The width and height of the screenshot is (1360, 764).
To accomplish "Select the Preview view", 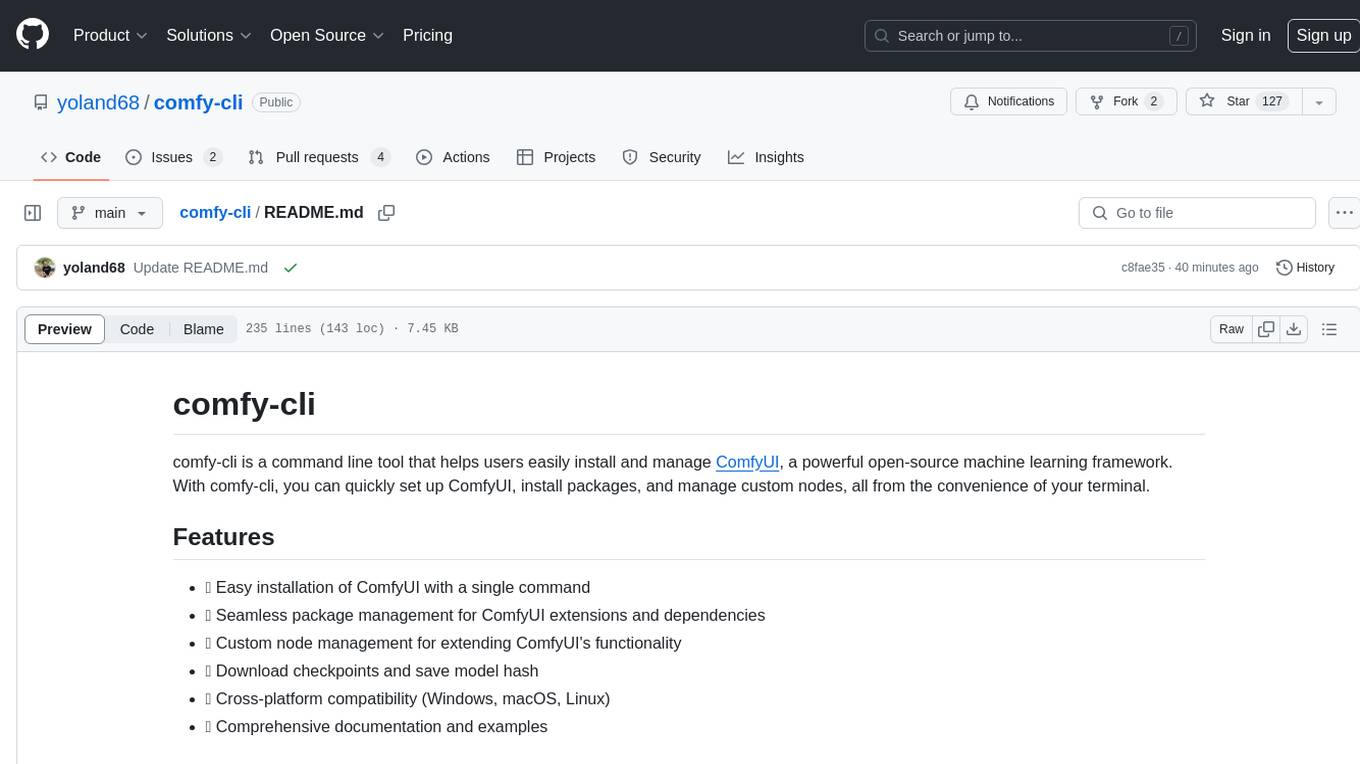I will point(65,329).
